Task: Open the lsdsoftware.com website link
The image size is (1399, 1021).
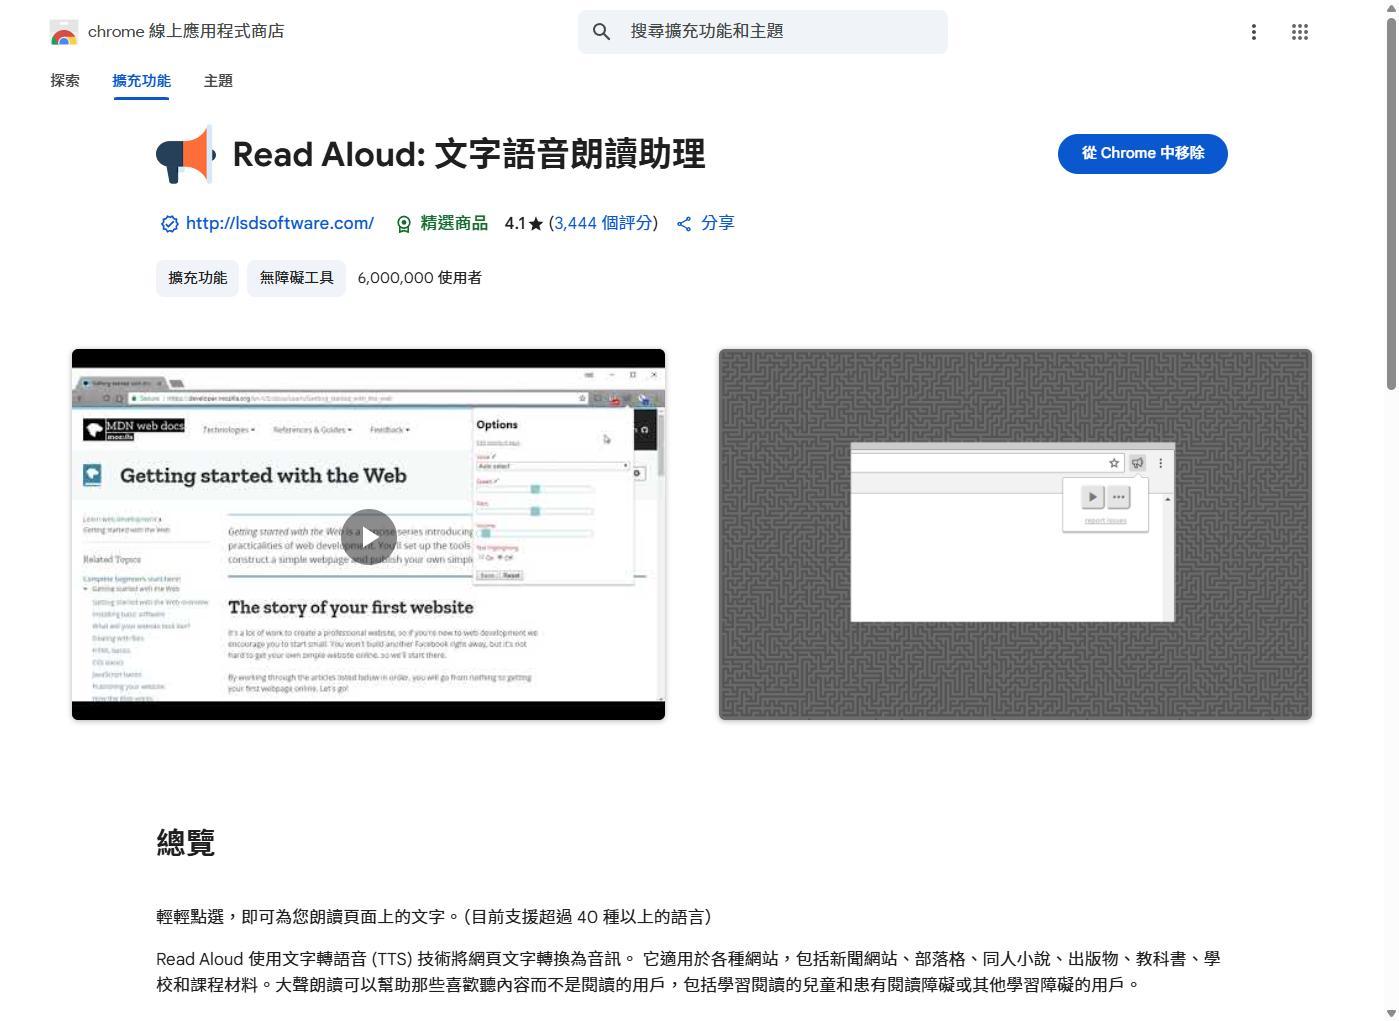Action: pyautogui.click(x=279, y=223)
